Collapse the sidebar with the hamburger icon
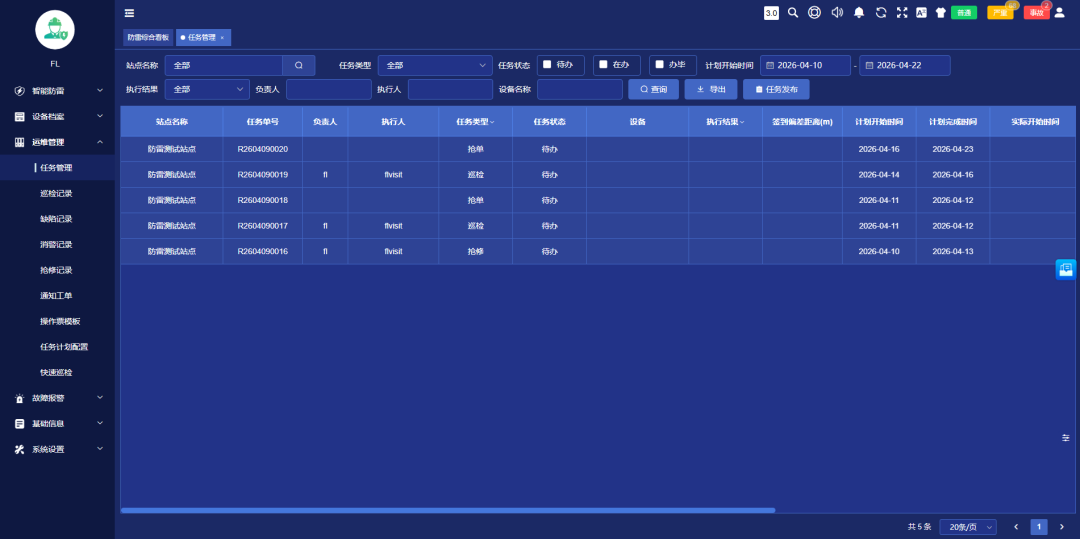1080x539 pixels. click(129, 13)
